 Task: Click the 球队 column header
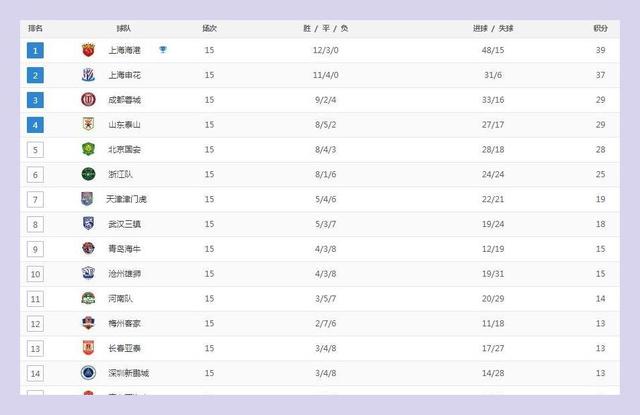pyautogui.click(x=124, y=28)
